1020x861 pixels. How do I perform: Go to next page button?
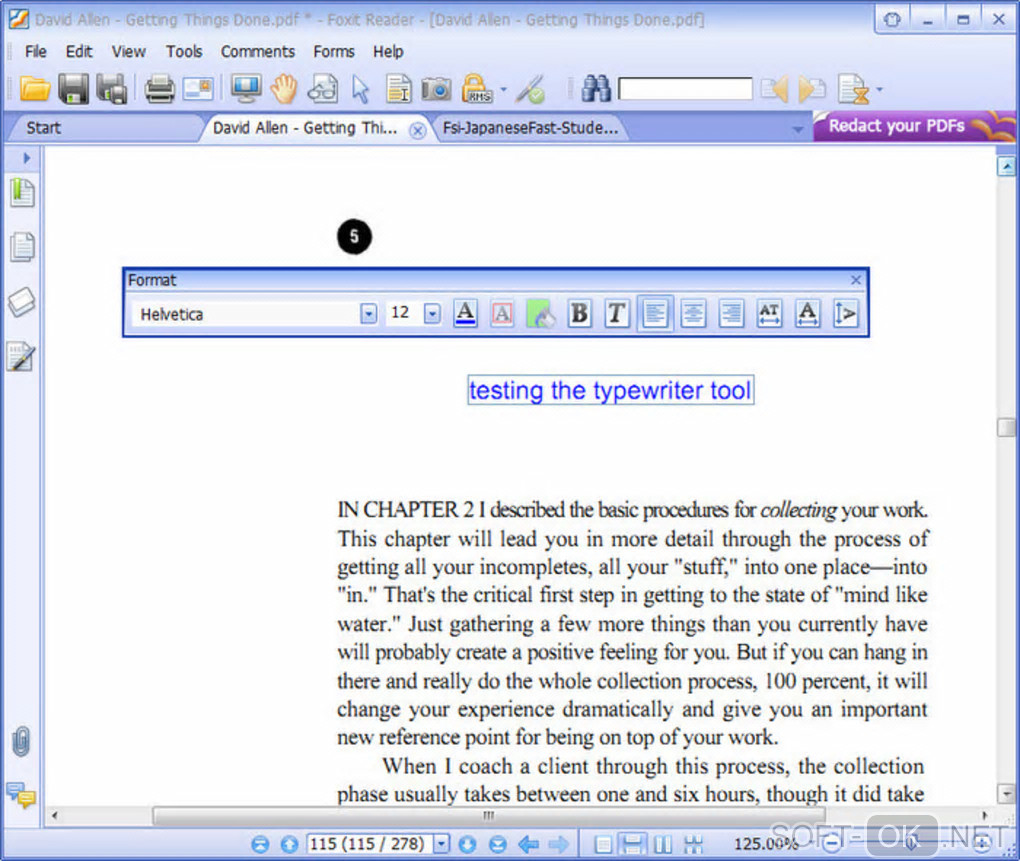pos(467,845)
